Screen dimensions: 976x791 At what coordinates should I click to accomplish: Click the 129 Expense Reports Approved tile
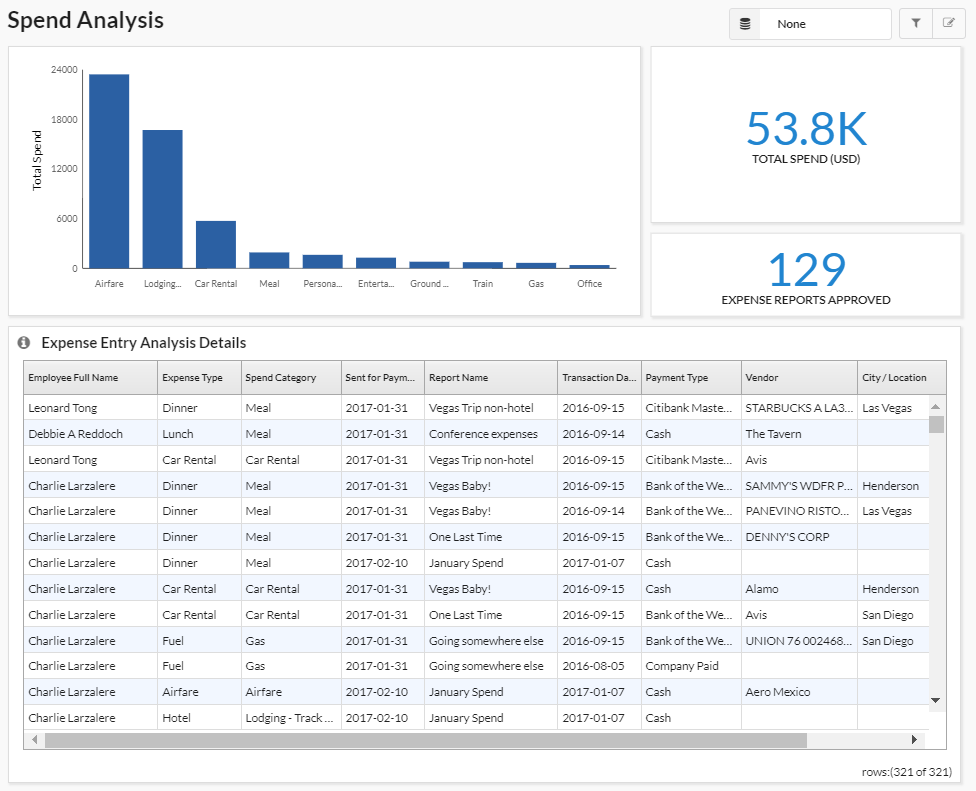806,268
